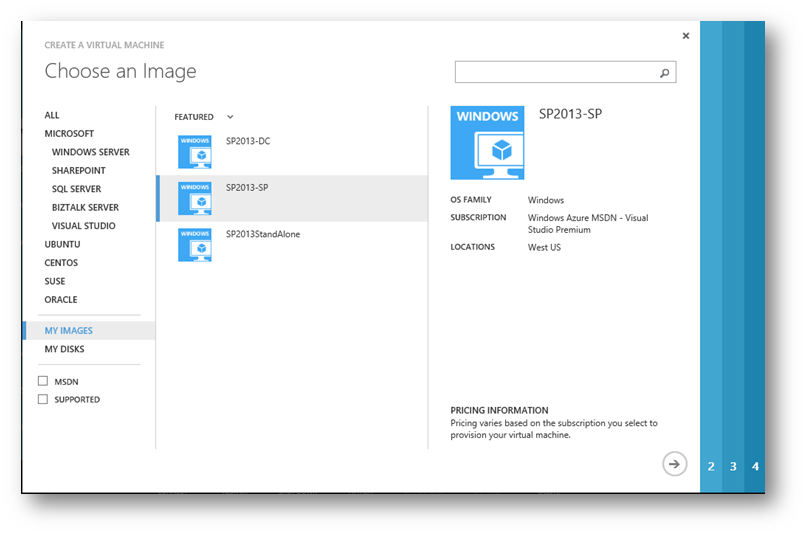Tick the MSDN checkbox
This screenshot has height=536, width=807.
click(x=43, y=381)
